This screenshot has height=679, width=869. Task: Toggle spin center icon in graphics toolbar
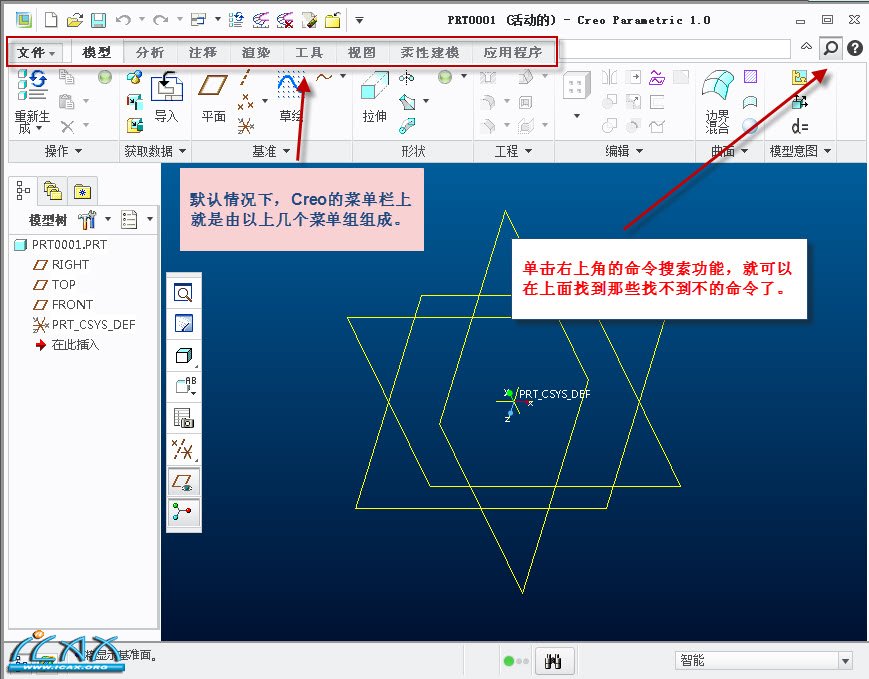pos(183,511)
